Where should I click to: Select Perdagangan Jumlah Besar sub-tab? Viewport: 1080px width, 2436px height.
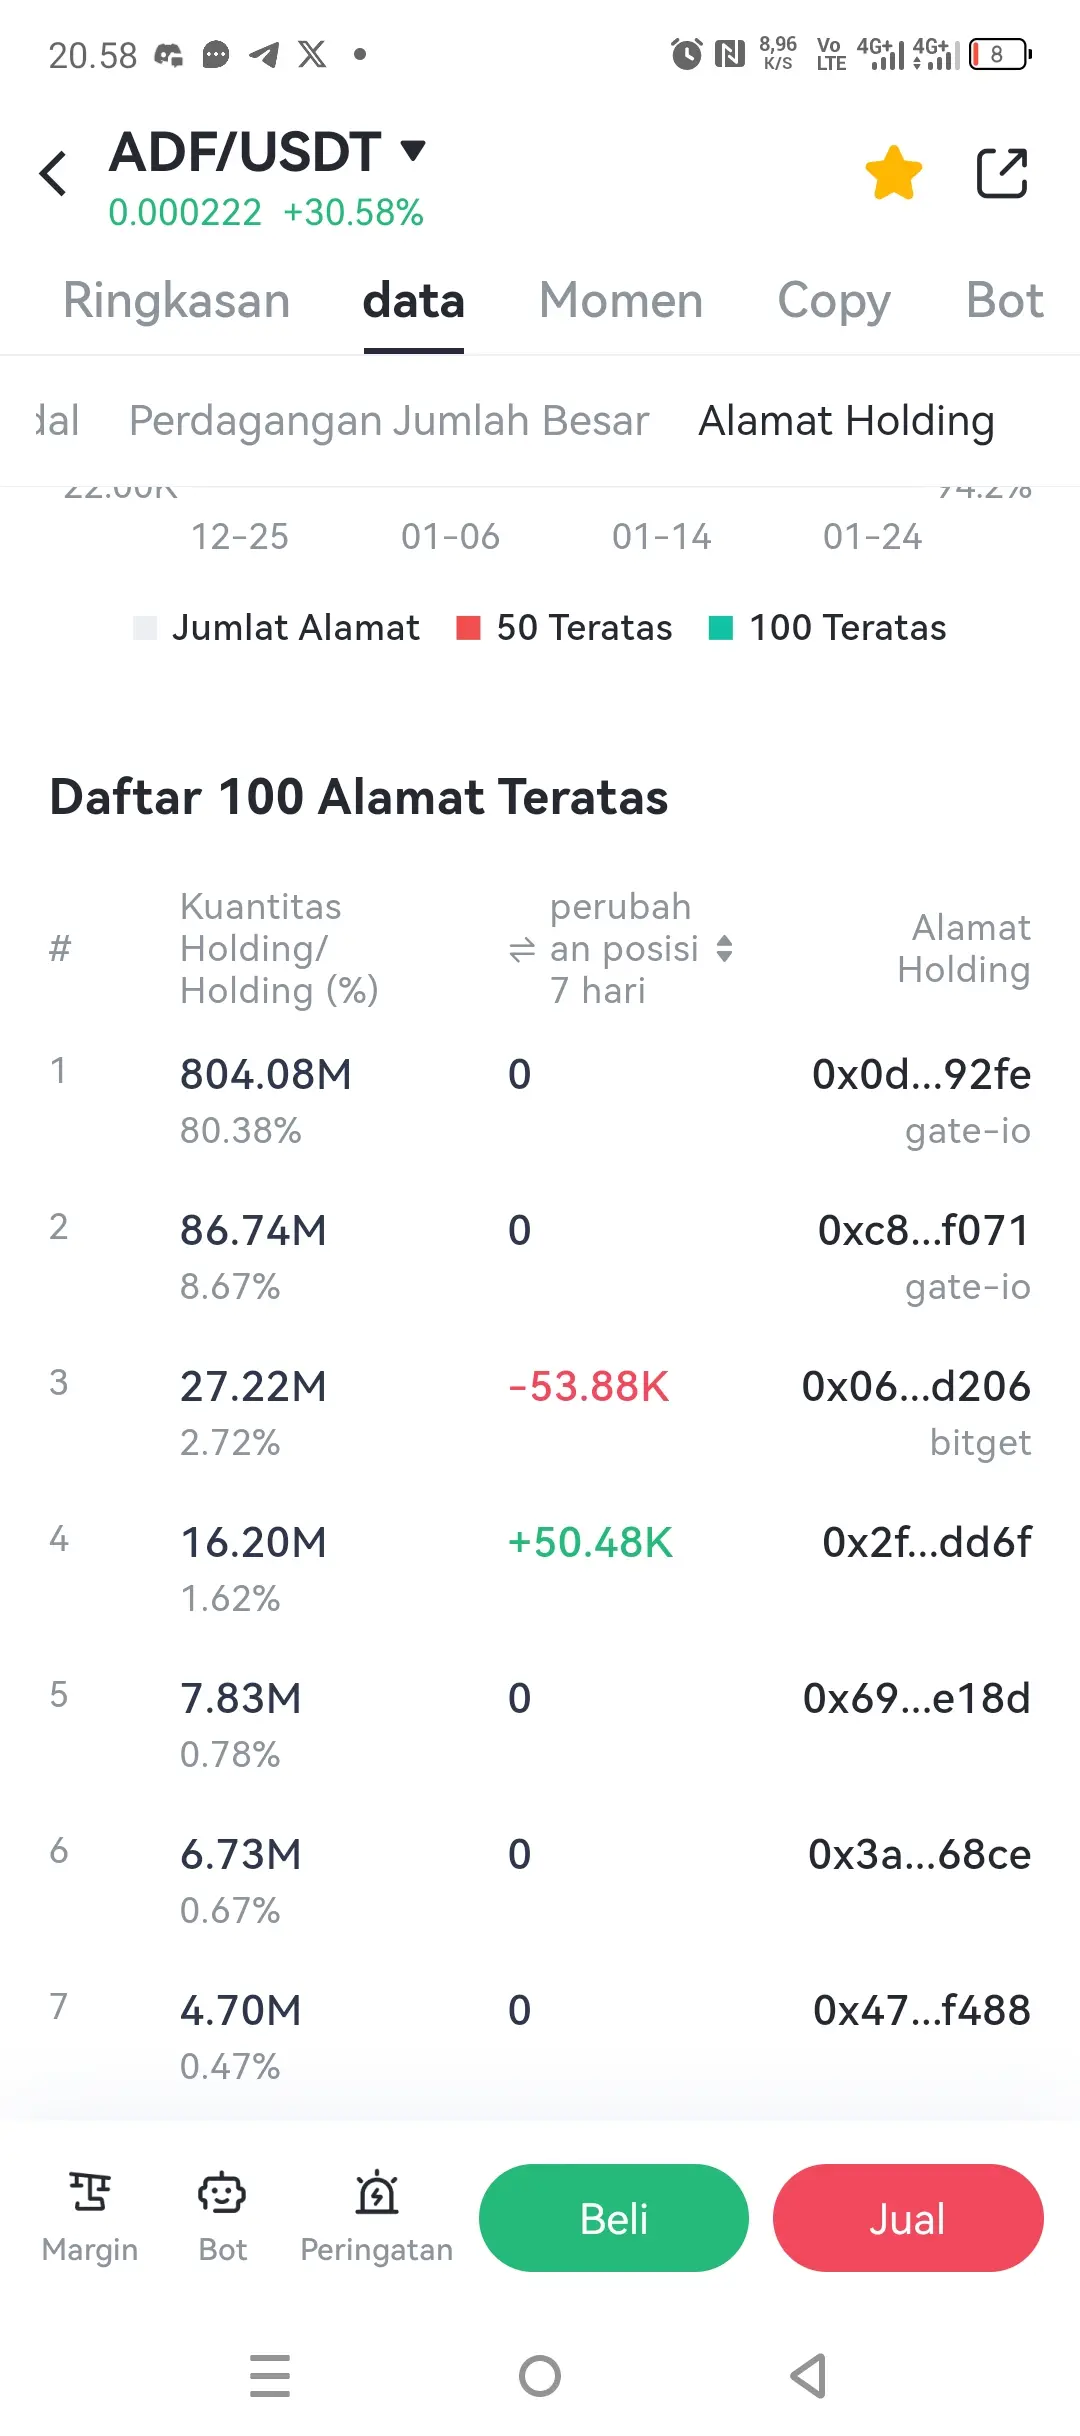389,421
